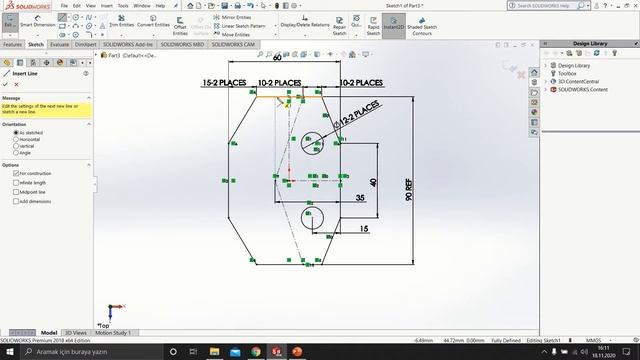Click the Mirror Entities command
The width and height of the screenshot is (640, 360).
pos(232,17)
